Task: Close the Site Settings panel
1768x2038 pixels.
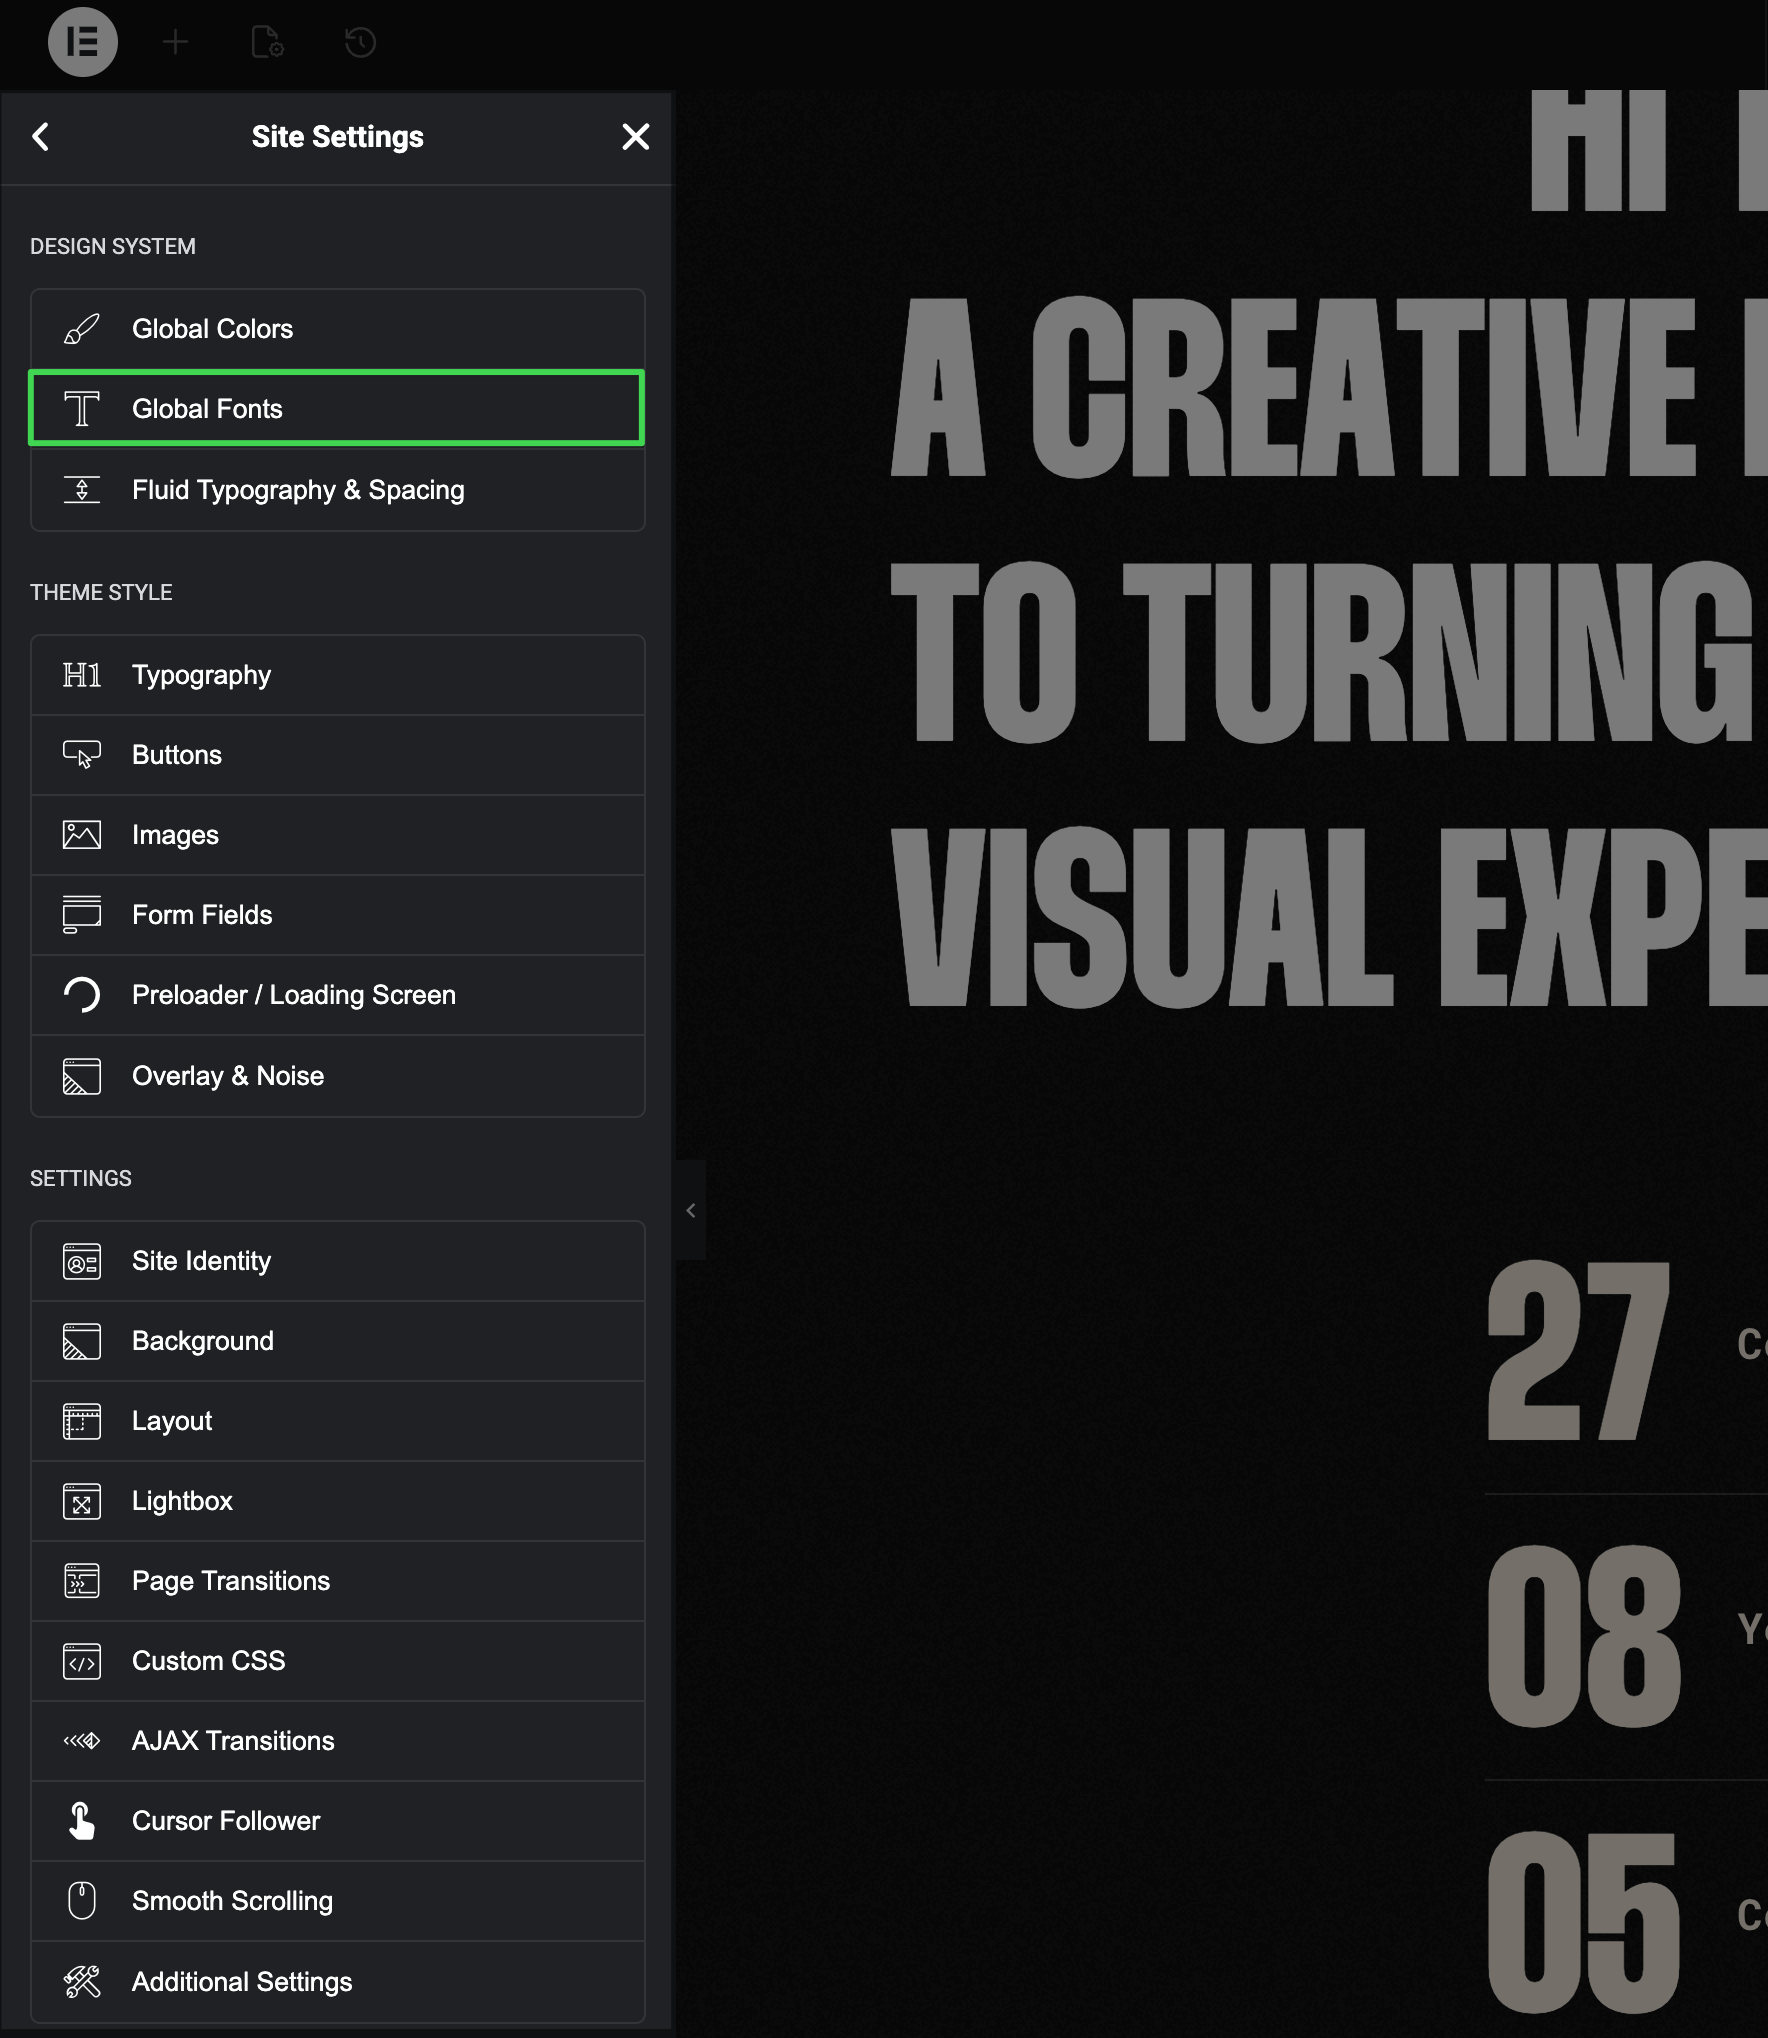Action: point(635,137)
